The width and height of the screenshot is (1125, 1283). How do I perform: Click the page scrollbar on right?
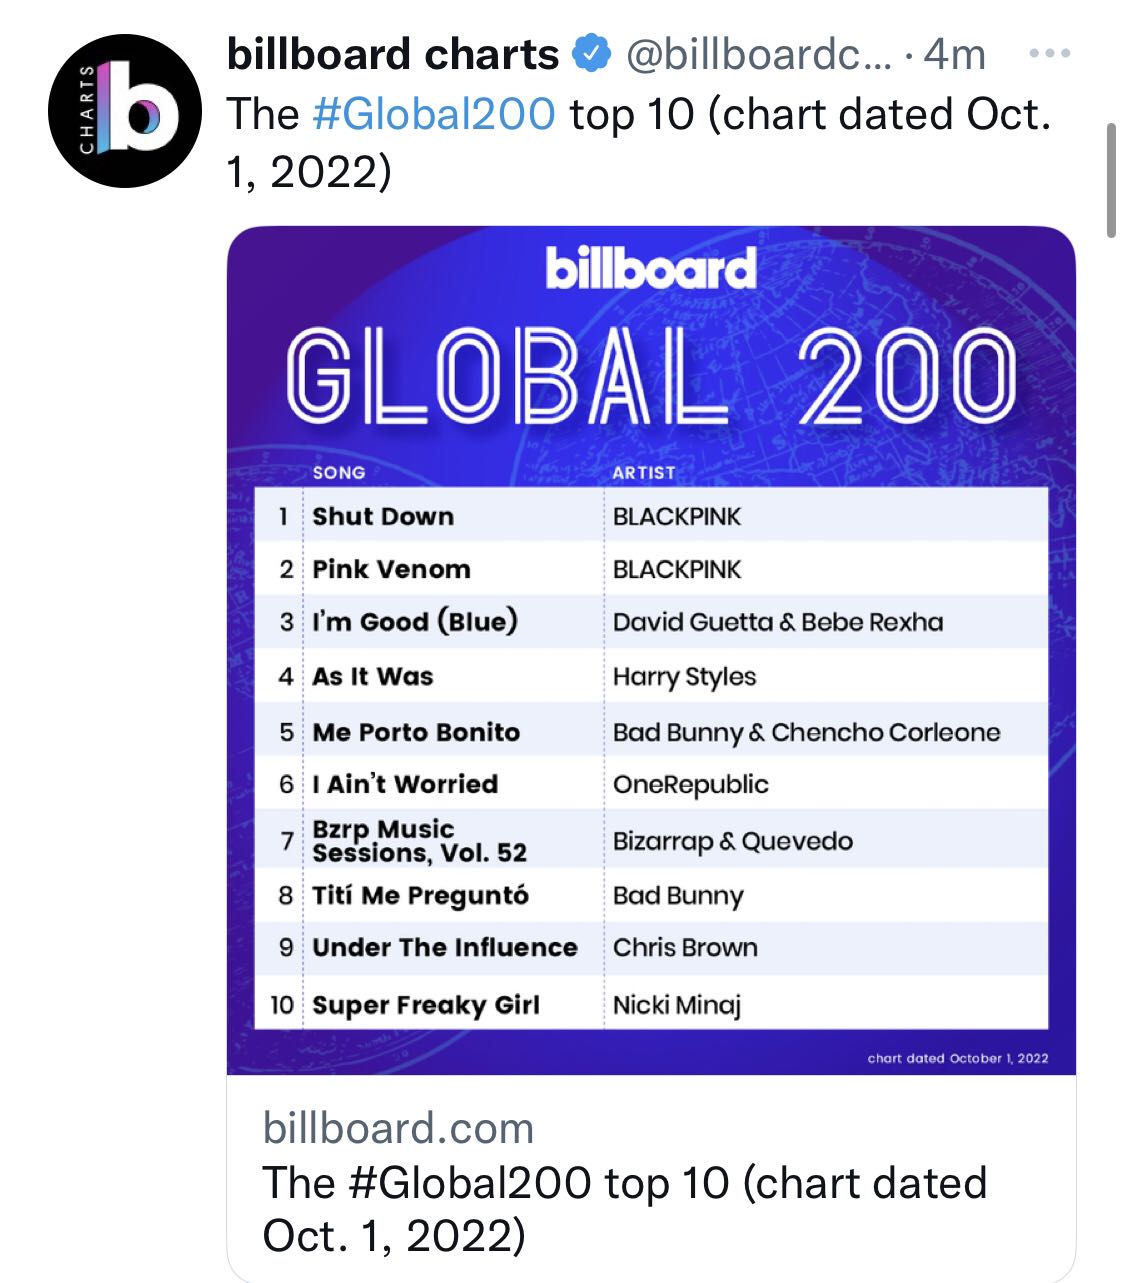tap(1111, 180)
